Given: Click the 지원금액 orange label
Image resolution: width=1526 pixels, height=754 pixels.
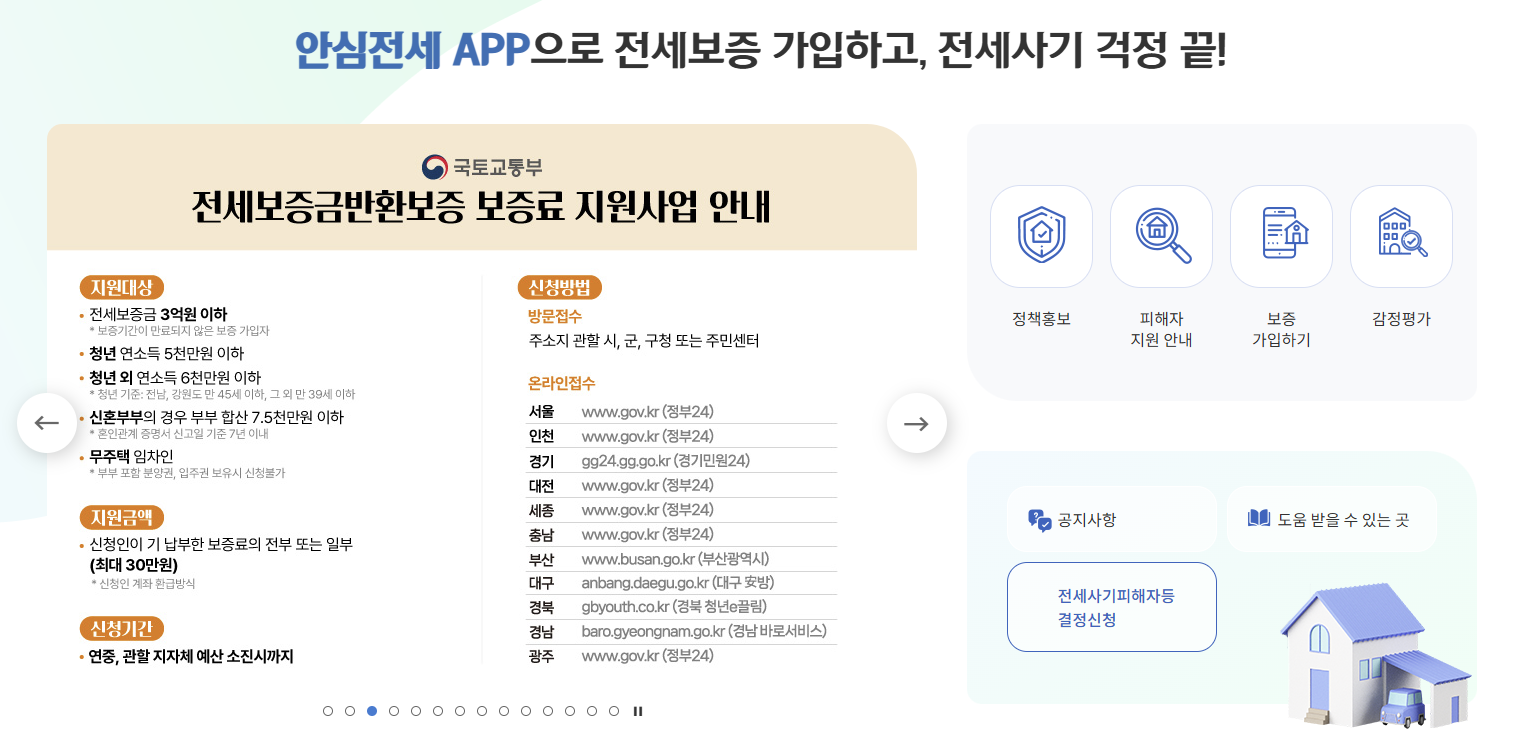Looking at the screenshot, I should (x=121, y=518).
